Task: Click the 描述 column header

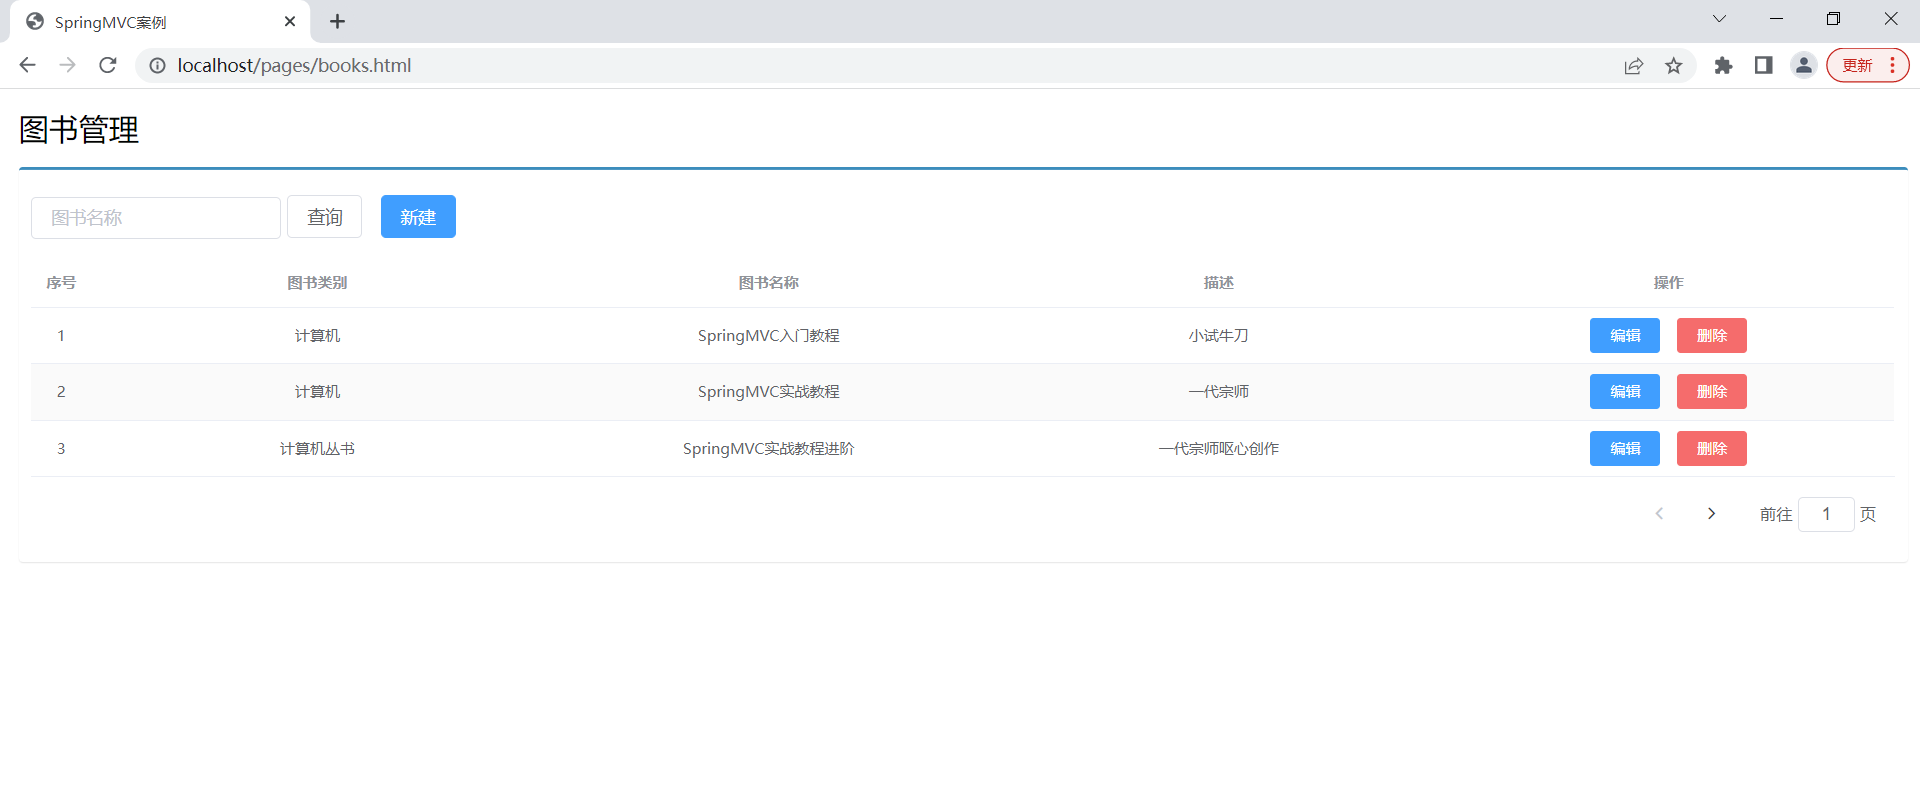Action: tap(1218, 283)
